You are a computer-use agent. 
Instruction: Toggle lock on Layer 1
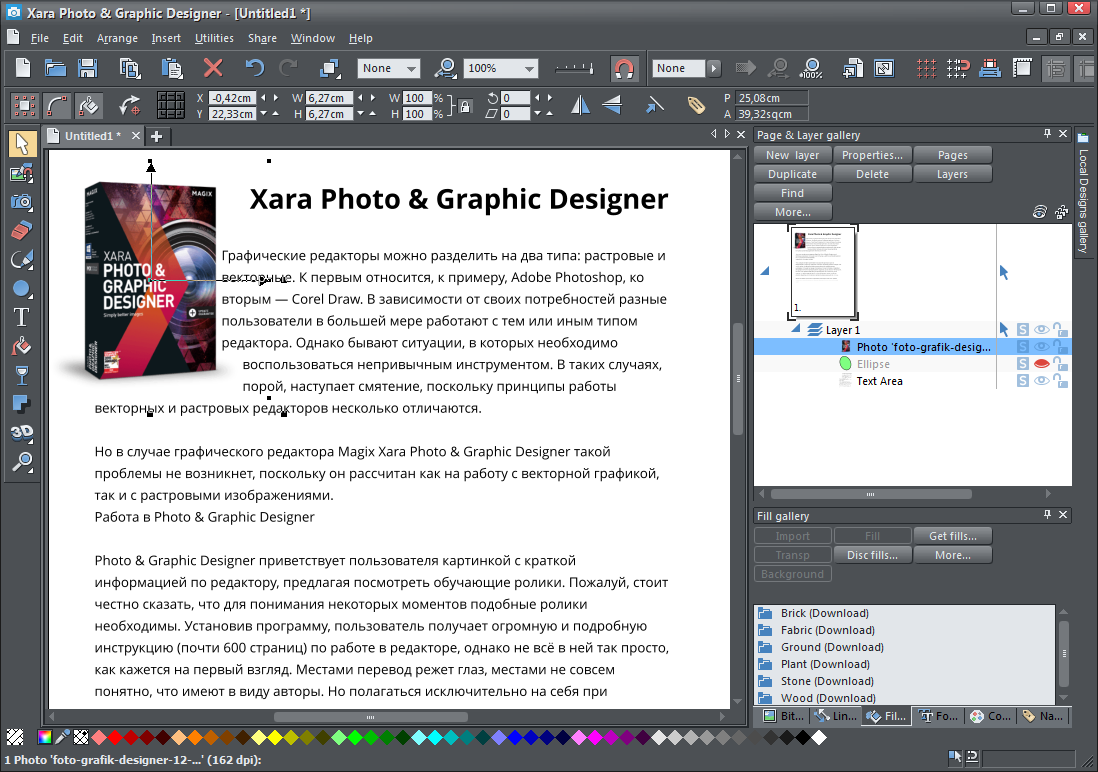(x=1060, y=329)
